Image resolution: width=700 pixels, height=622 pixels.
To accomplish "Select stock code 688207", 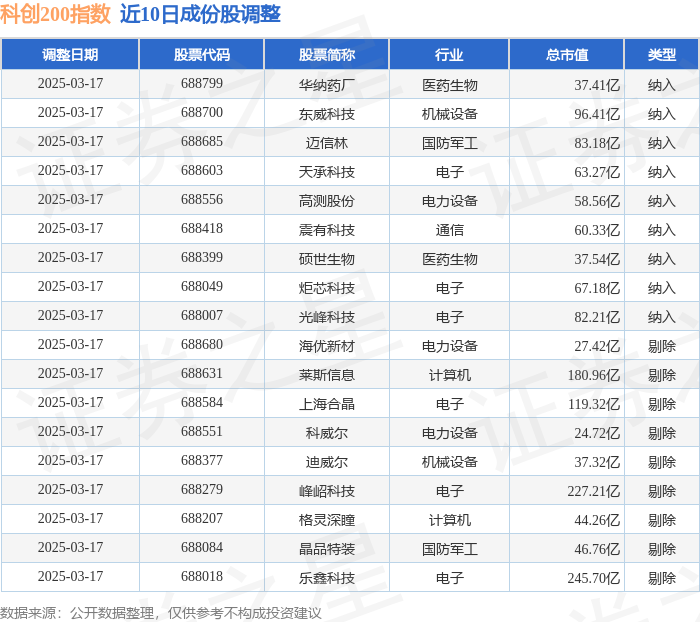I will [202, 519].
